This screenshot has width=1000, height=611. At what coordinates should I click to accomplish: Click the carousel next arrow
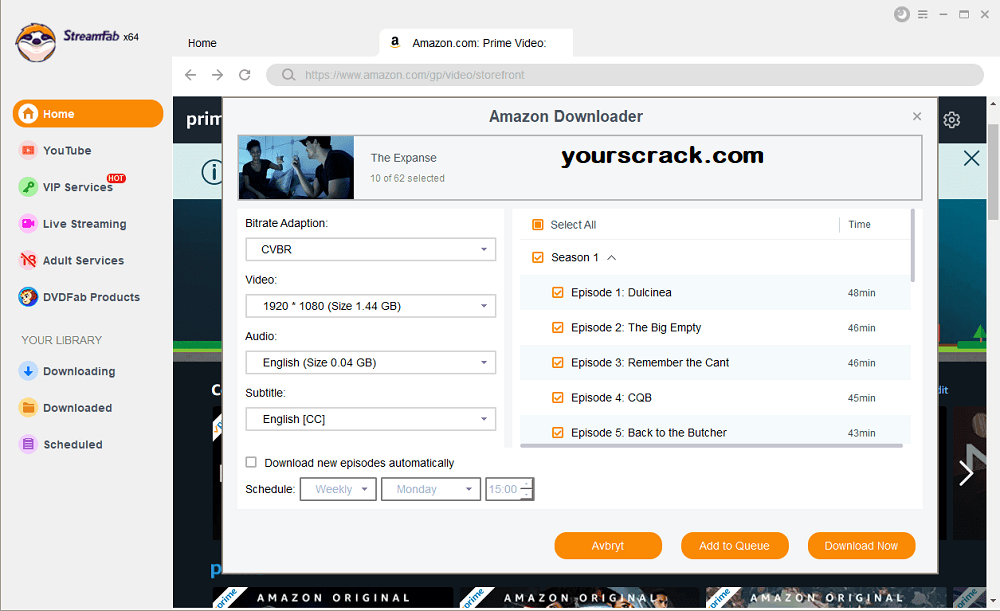pyautogui.click(x=966, y=473)
